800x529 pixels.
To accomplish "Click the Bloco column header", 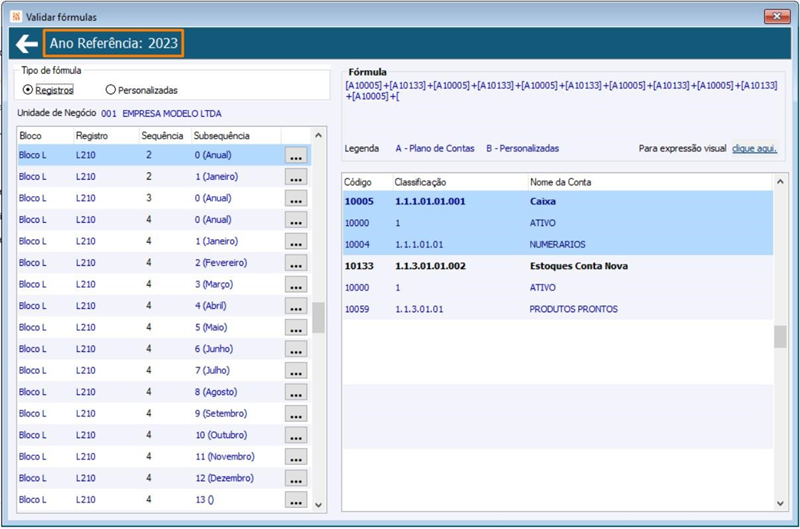I will pos(45,136).
